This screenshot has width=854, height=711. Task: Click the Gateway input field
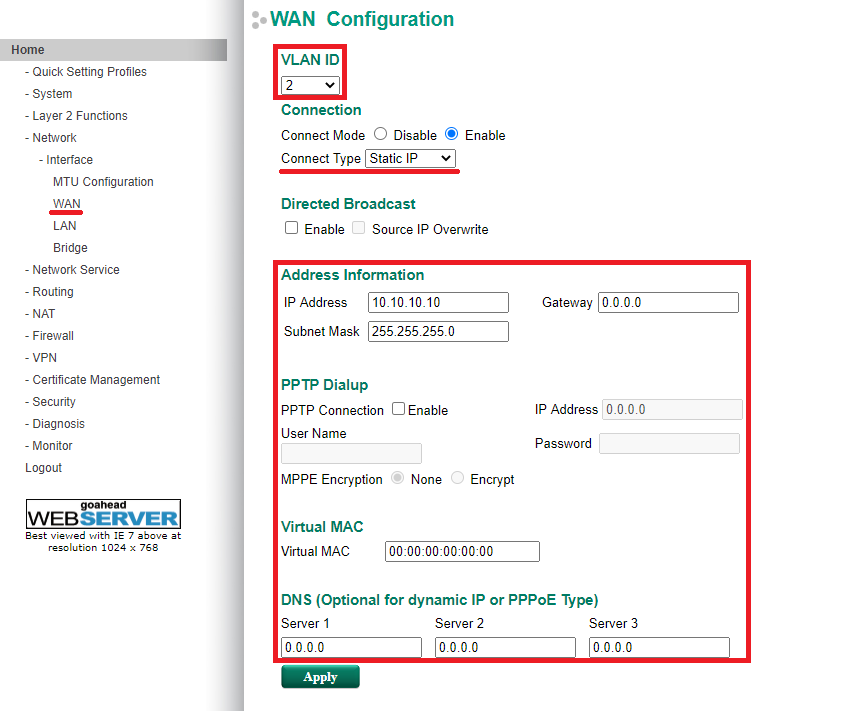pos(668,302)
